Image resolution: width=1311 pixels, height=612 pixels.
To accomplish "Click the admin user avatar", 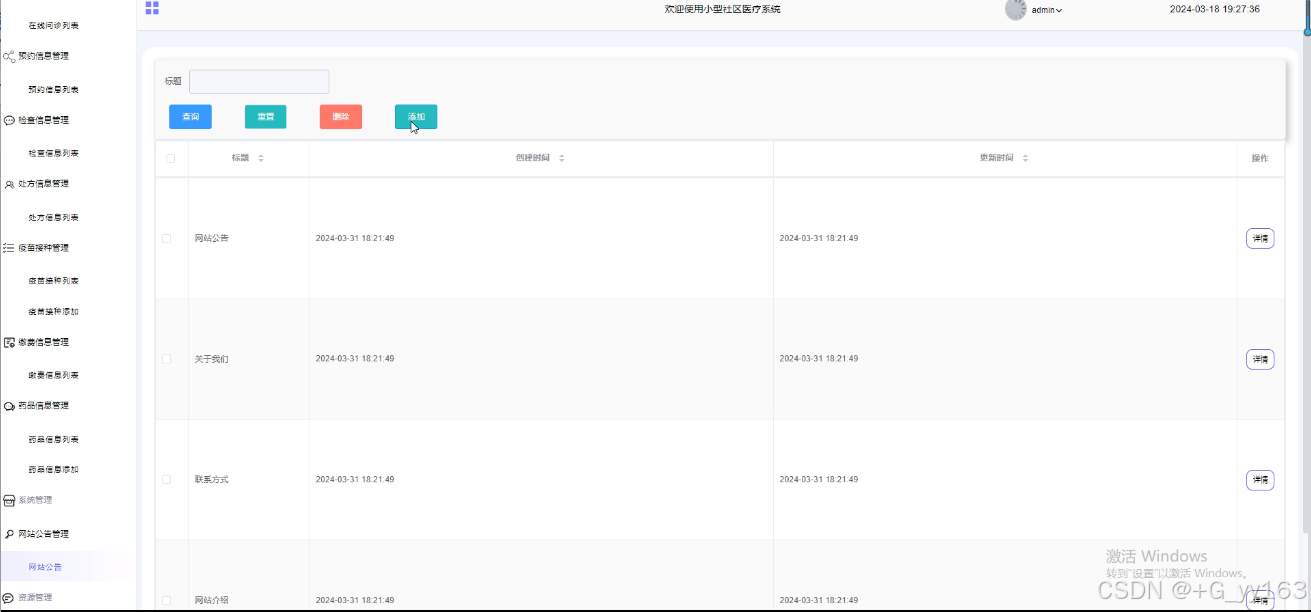I will pos(1016,10).
